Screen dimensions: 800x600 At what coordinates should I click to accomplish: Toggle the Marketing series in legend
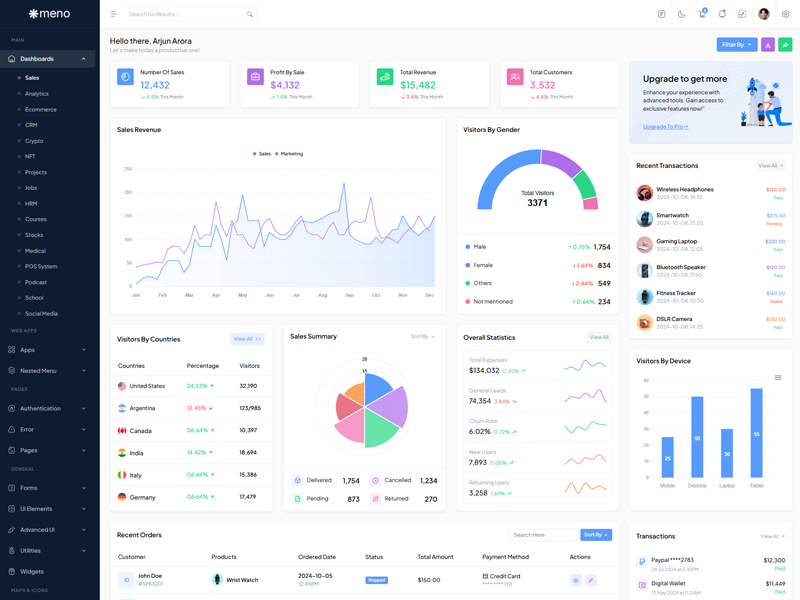[288, 154]
